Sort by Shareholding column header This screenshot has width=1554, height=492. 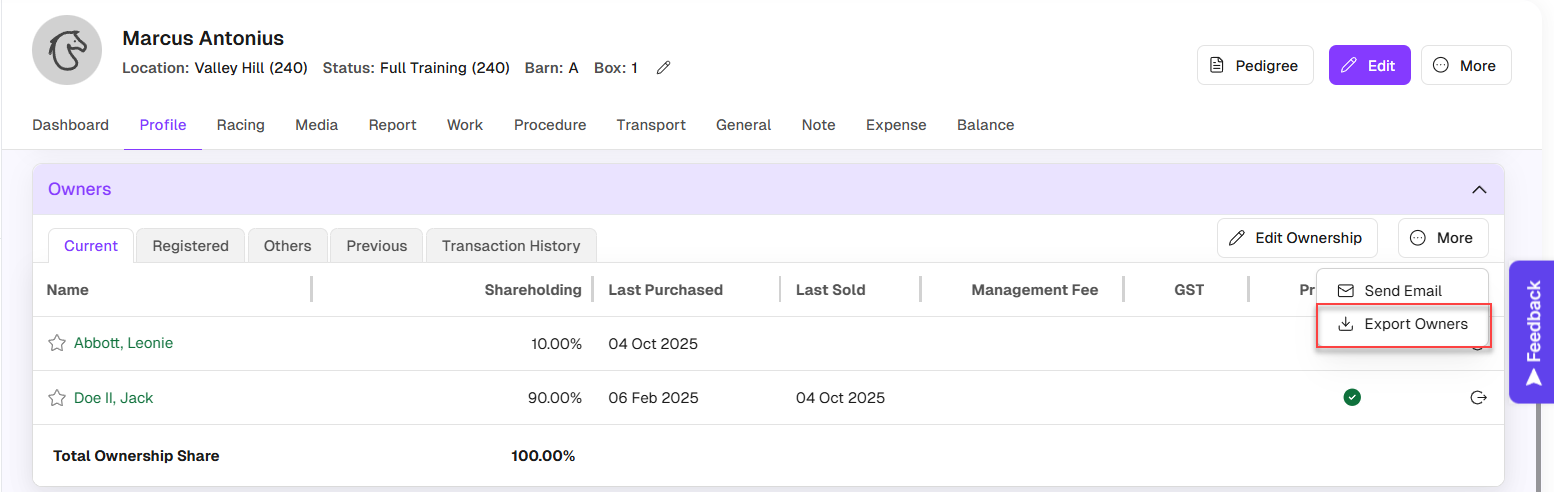pyautogui.click(x=532, y=290)
